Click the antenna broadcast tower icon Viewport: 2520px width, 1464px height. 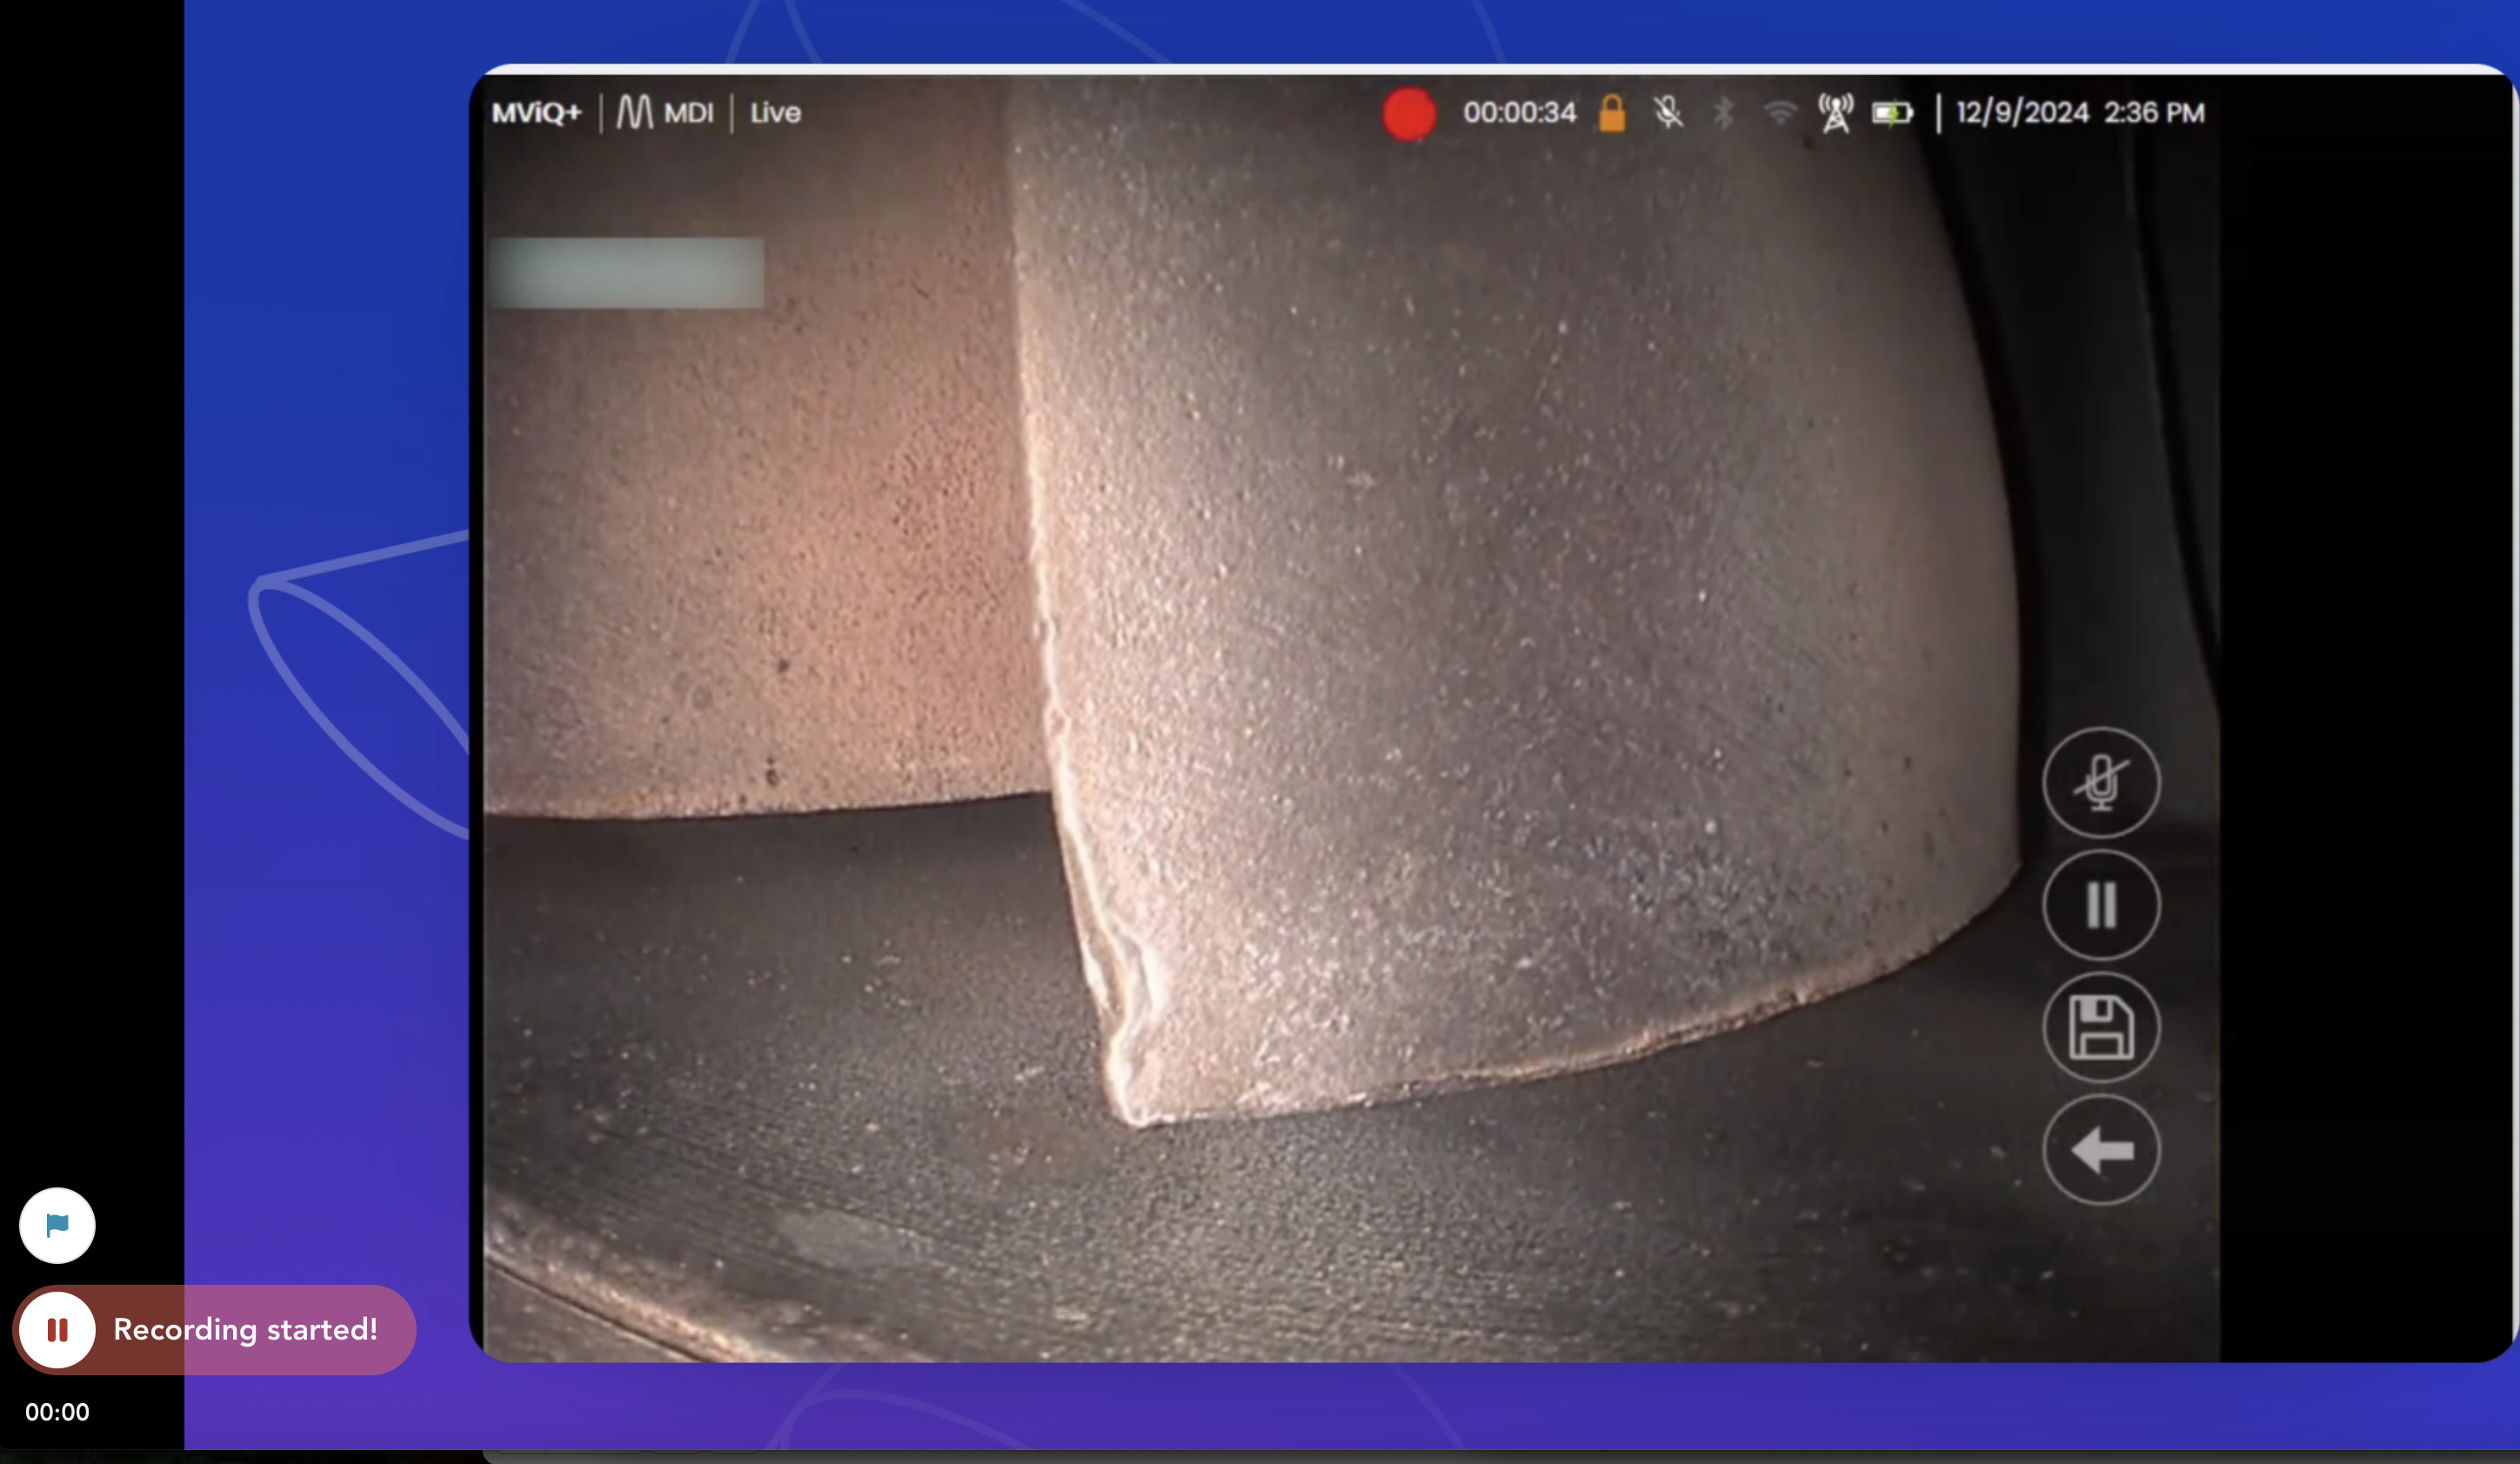pyautogui.click(x=1835, y=113)
